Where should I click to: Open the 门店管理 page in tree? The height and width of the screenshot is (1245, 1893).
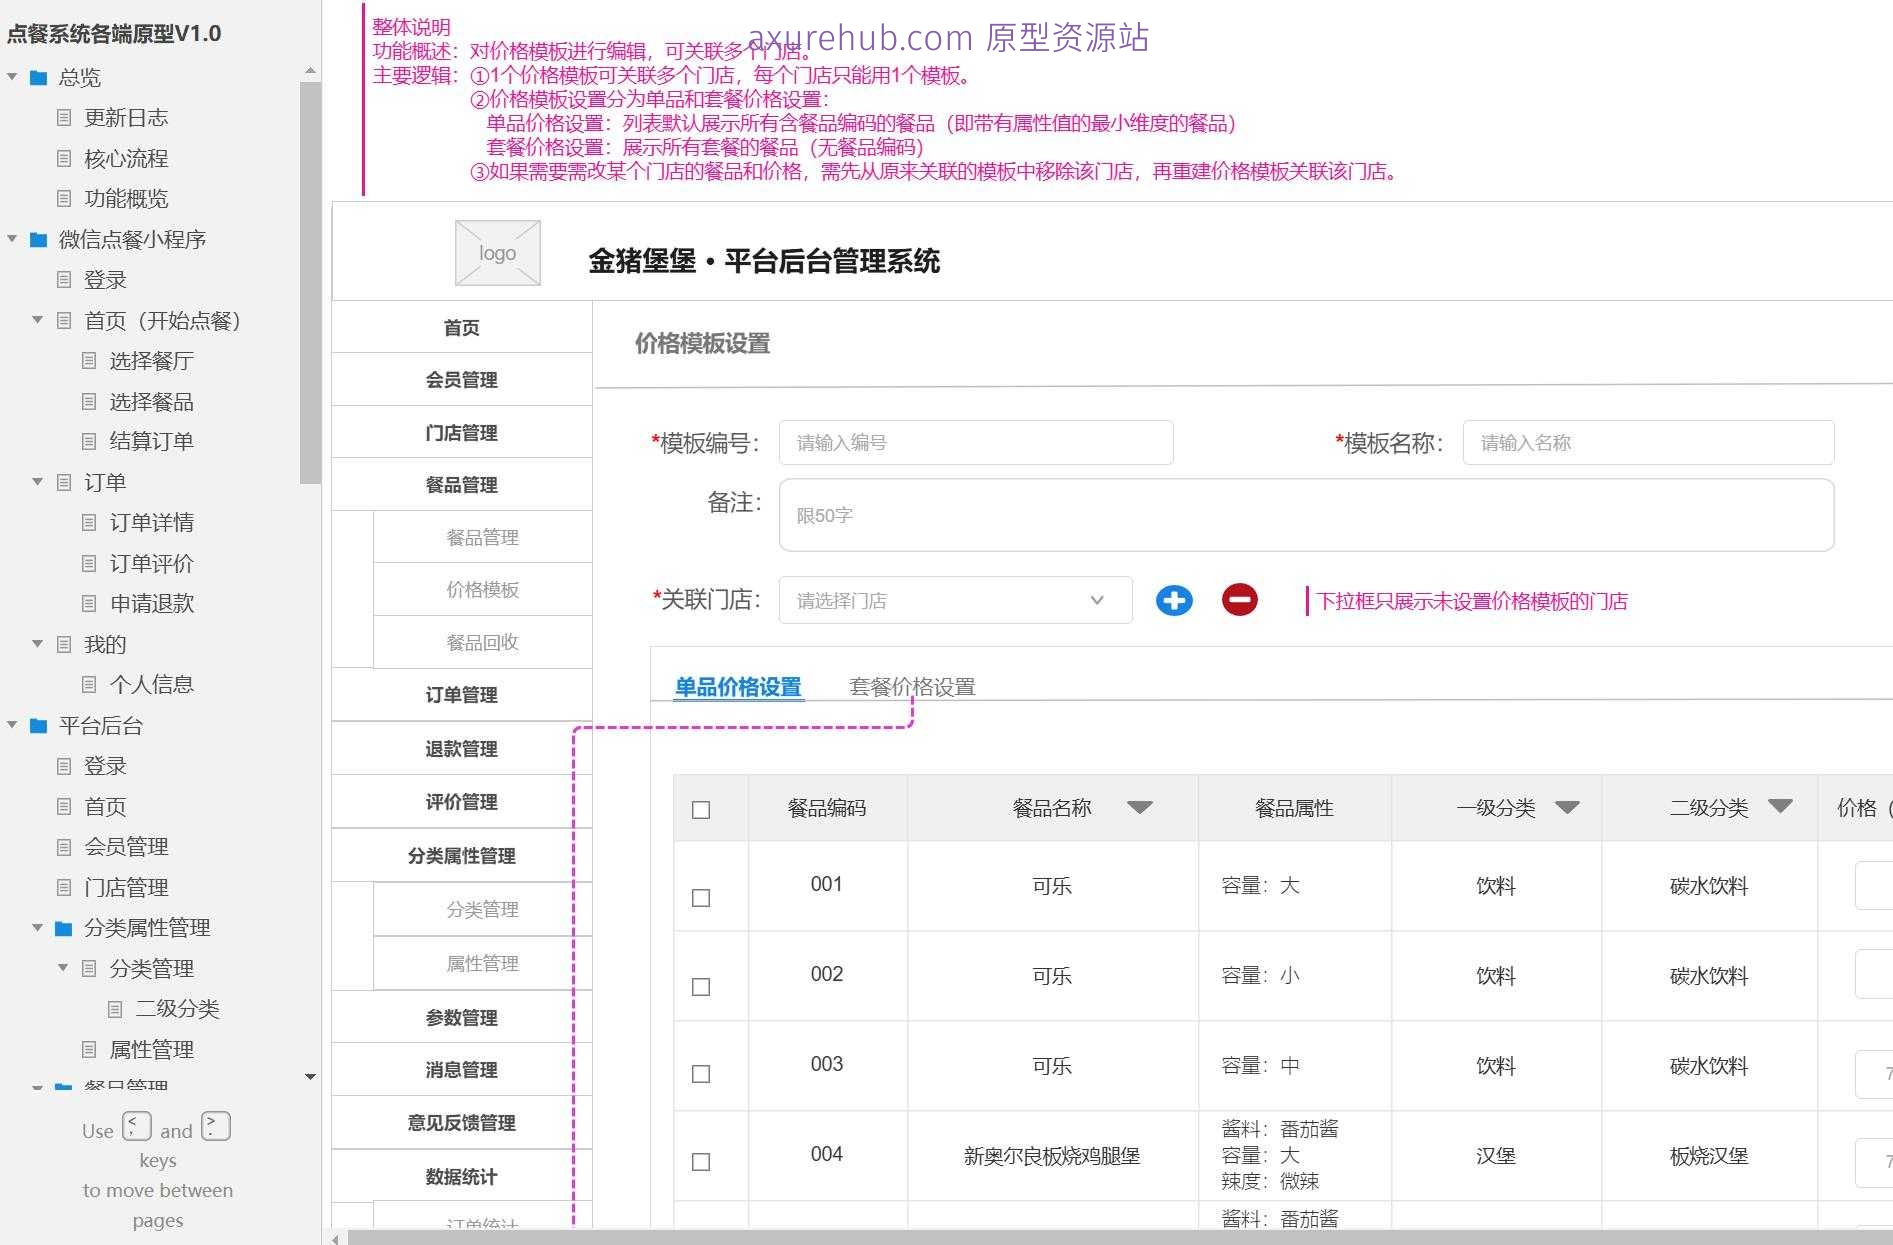click(126, 887)
